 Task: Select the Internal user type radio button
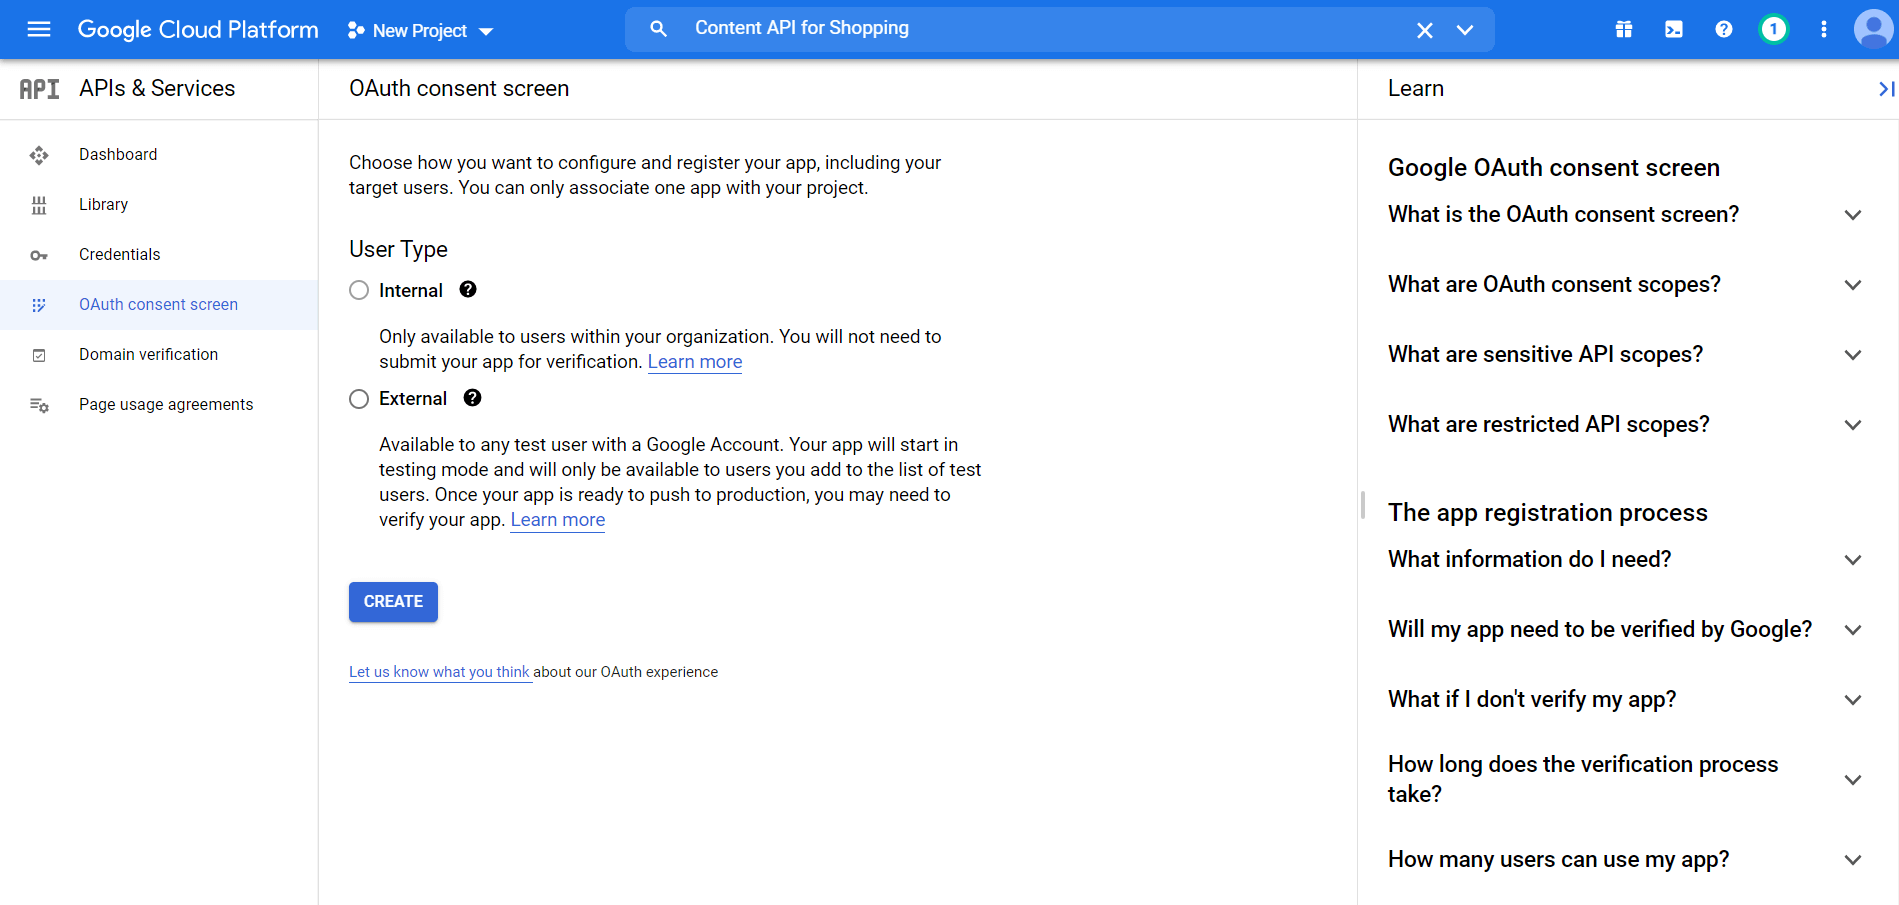pos(359,290)
